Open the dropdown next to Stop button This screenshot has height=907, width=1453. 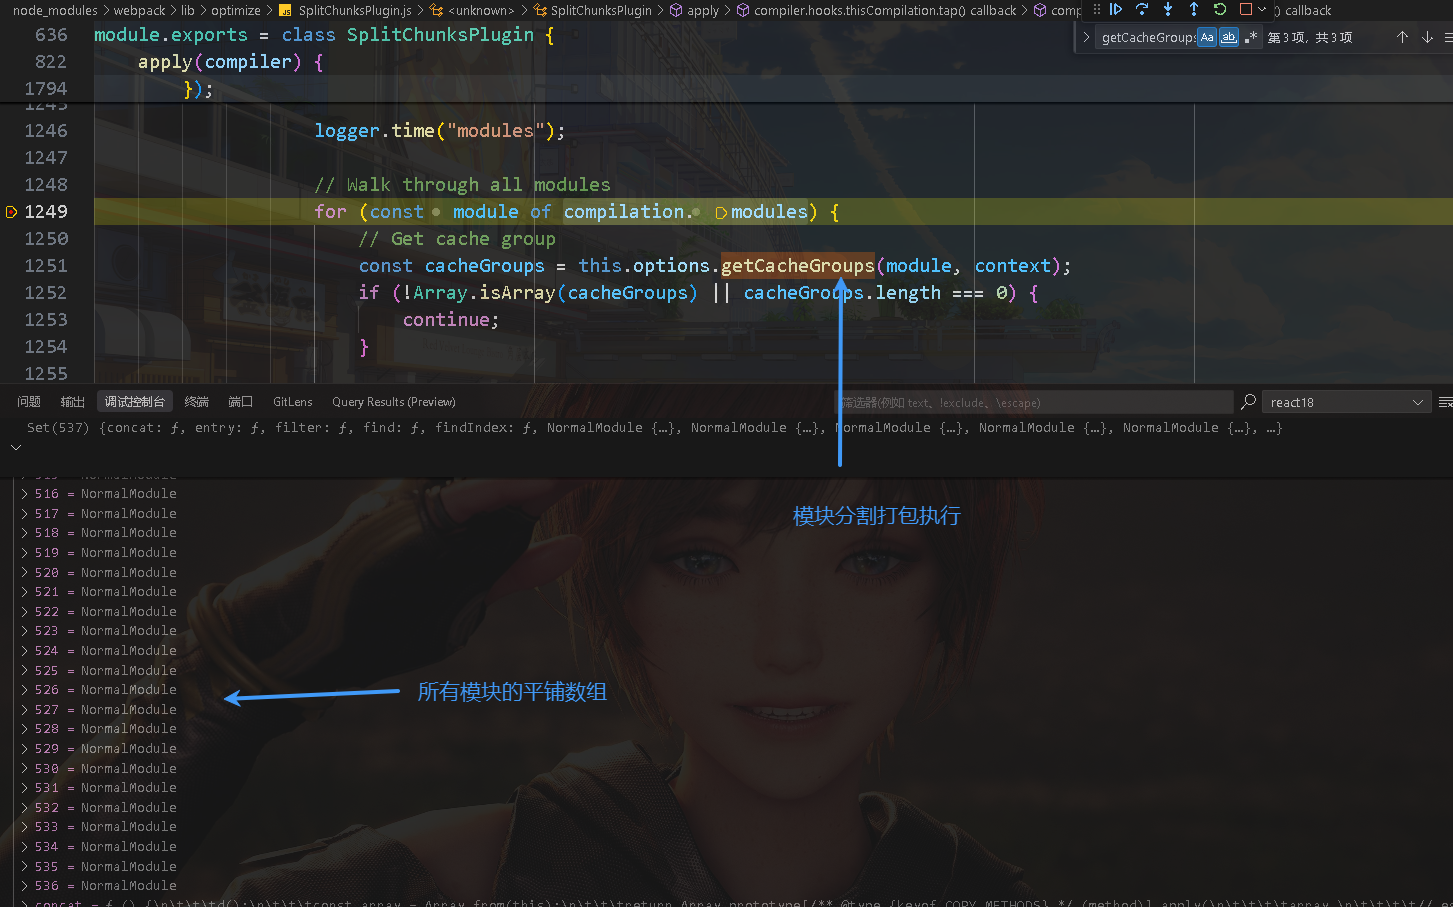(x=1262, y=9)
